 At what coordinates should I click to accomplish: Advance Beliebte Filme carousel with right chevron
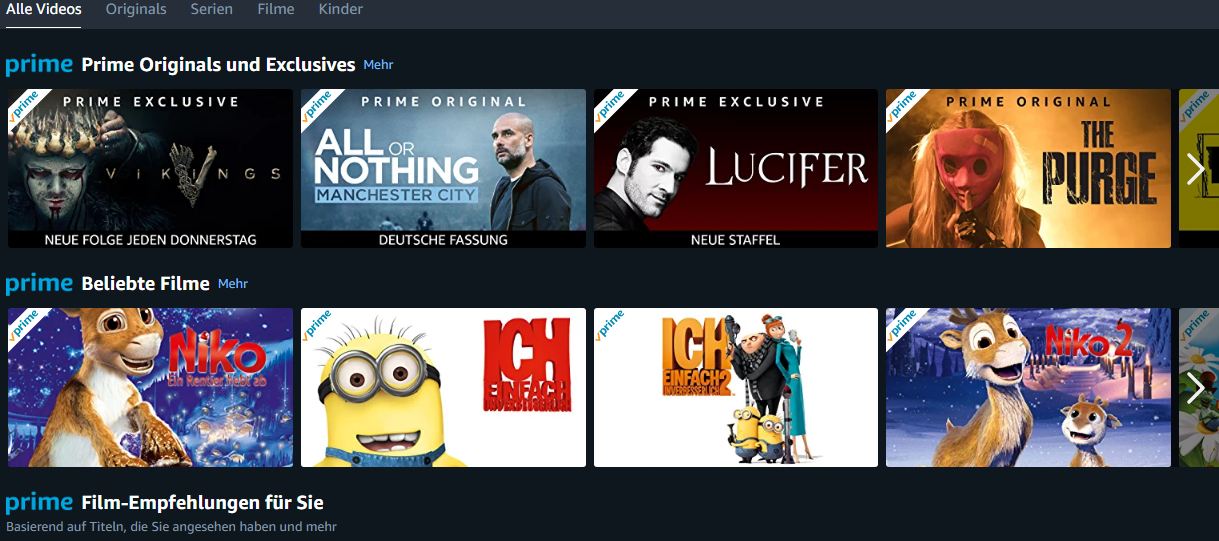pos(1196,387)
